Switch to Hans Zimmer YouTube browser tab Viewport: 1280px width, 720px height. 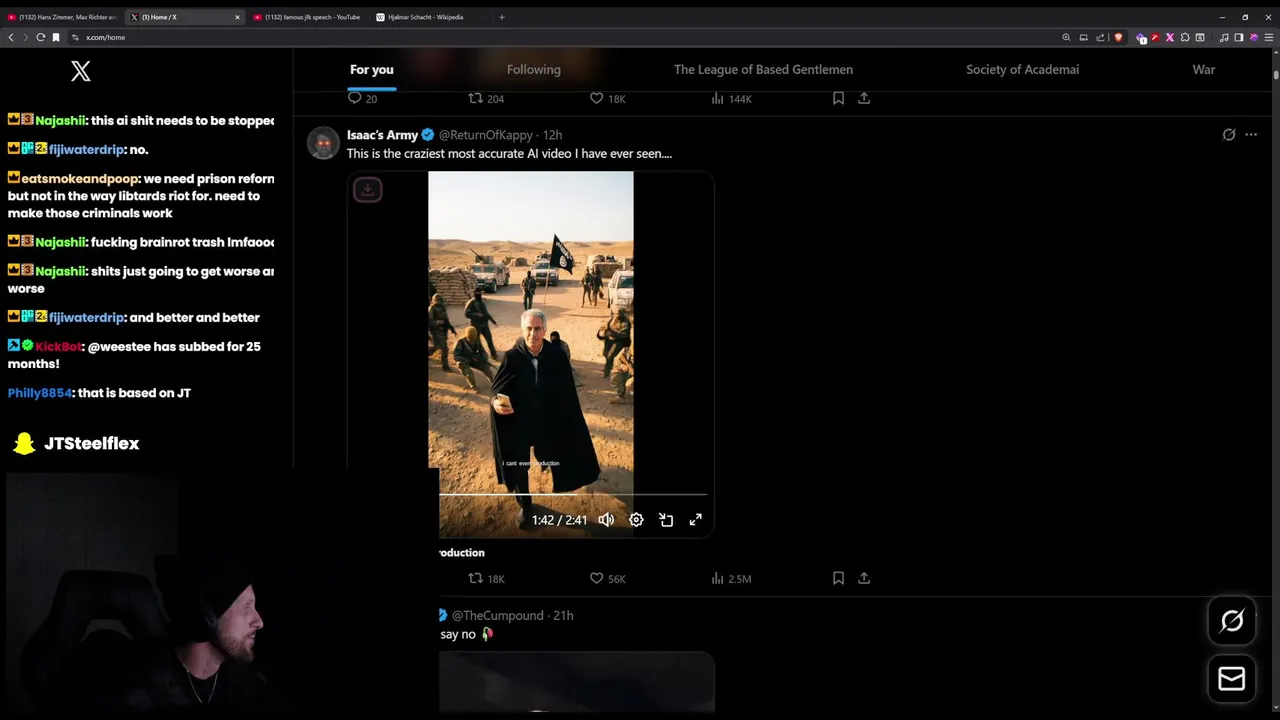[x=62, y=17]
